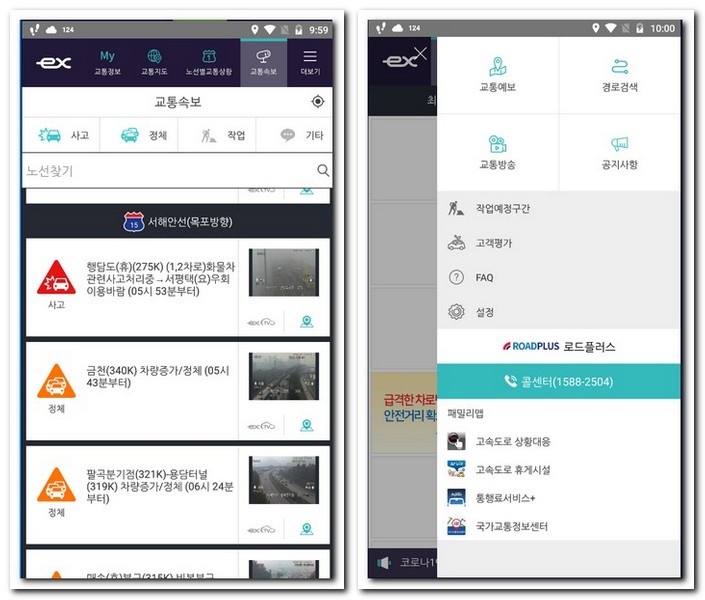Open the 교통지도 globe tab
The image size is (705, 600).
154,63
